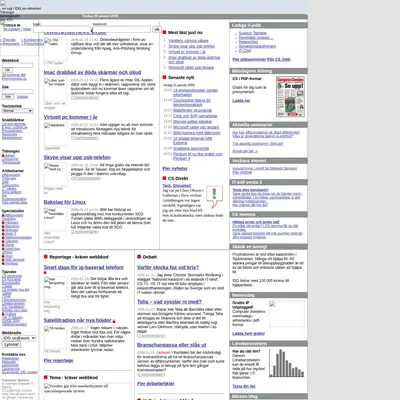This screenshot has height=400, width=400.
Task: Click 'Ladda ner' link under CS i PDF-format
Action: [x=241, y=101]
